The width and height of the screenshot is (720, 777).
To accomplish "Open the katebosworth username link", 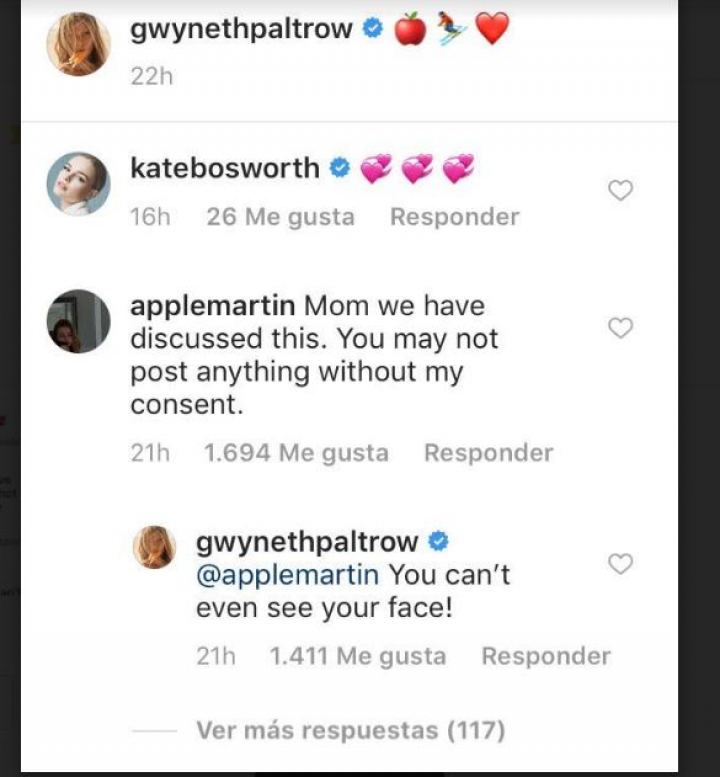I will (225, 169).
